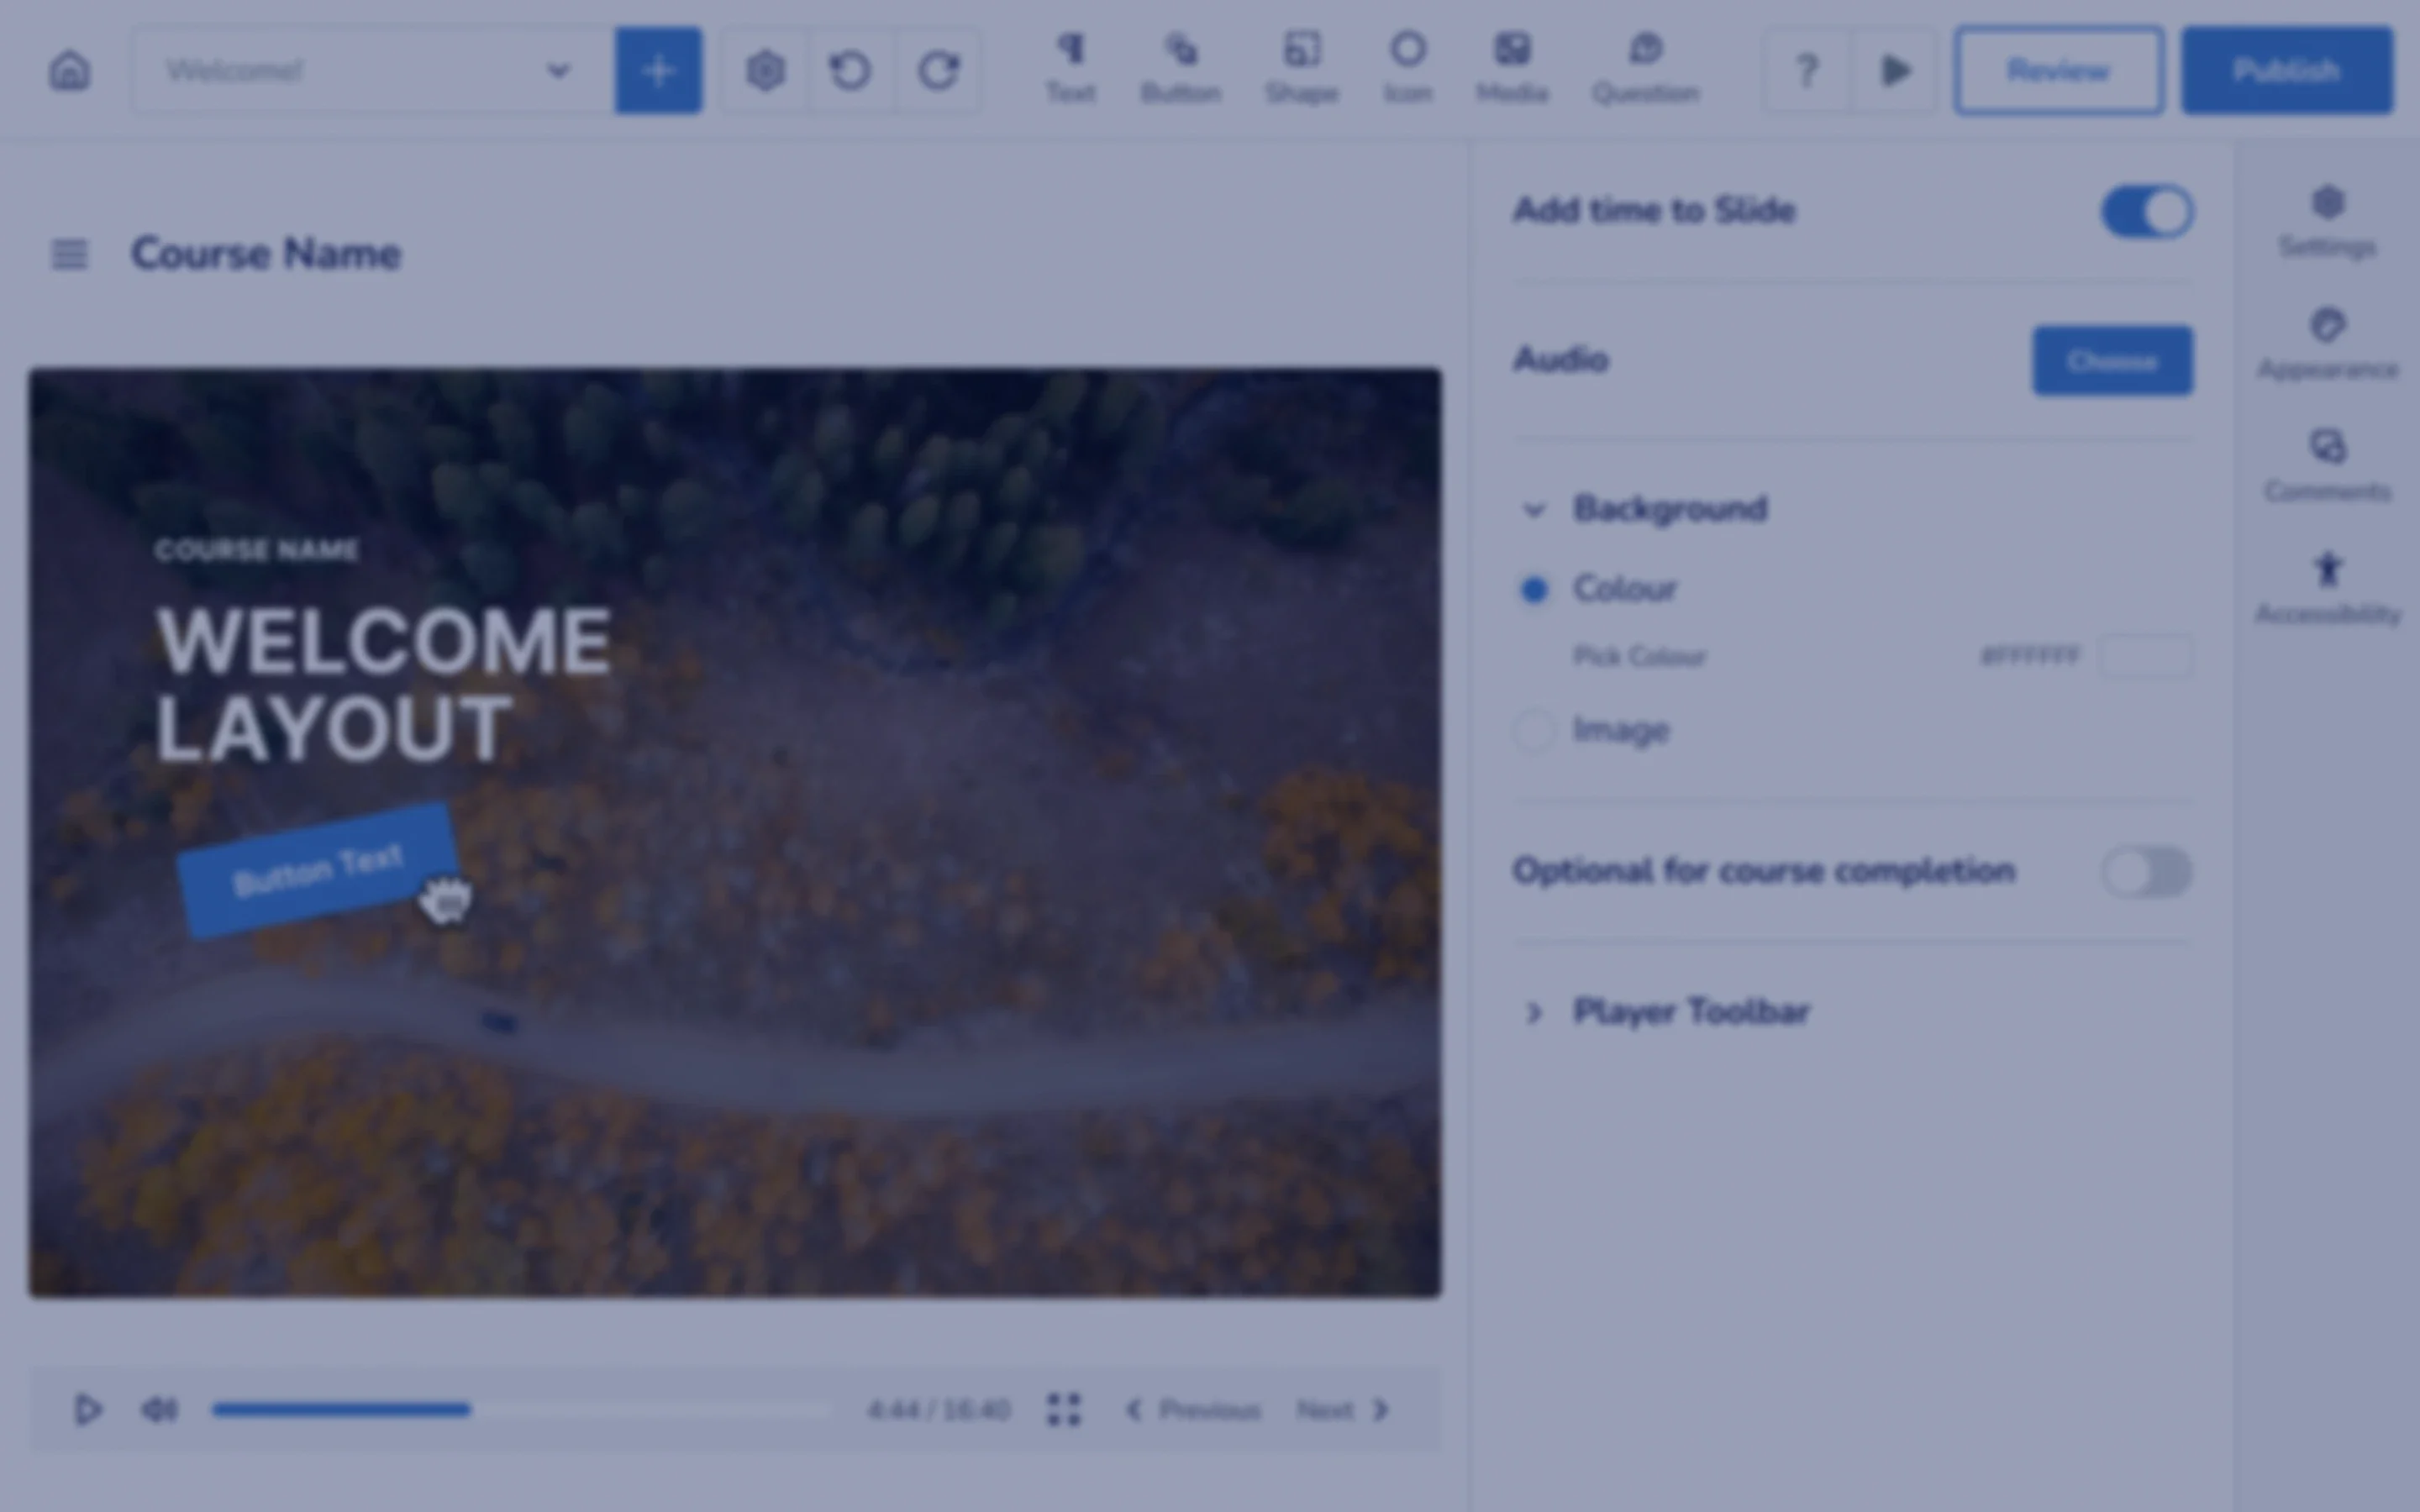This screenshot has width=2420, height=1512.
Task: Enable Optional for course completion
Action: click(2143, 872)
